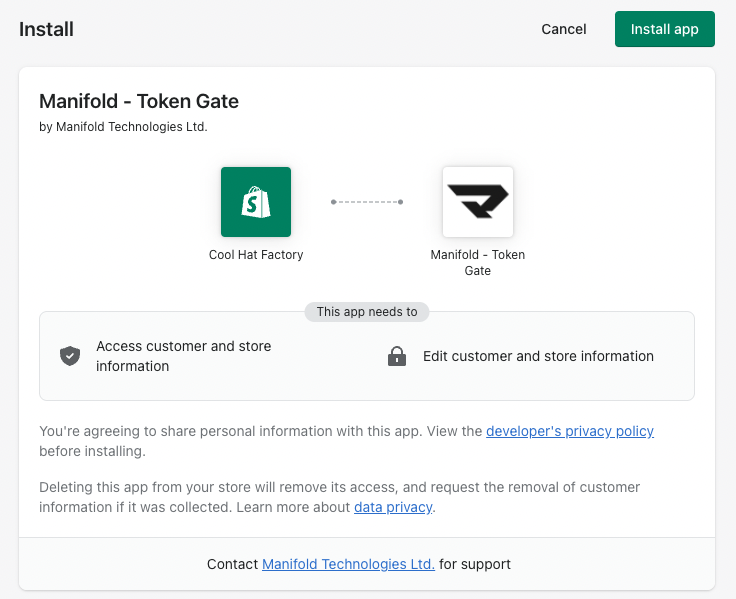Image resolution: width=736 pixels, height=599 pixels.
Task: Click the padlock icon
Action: click(x=397, y=356)
